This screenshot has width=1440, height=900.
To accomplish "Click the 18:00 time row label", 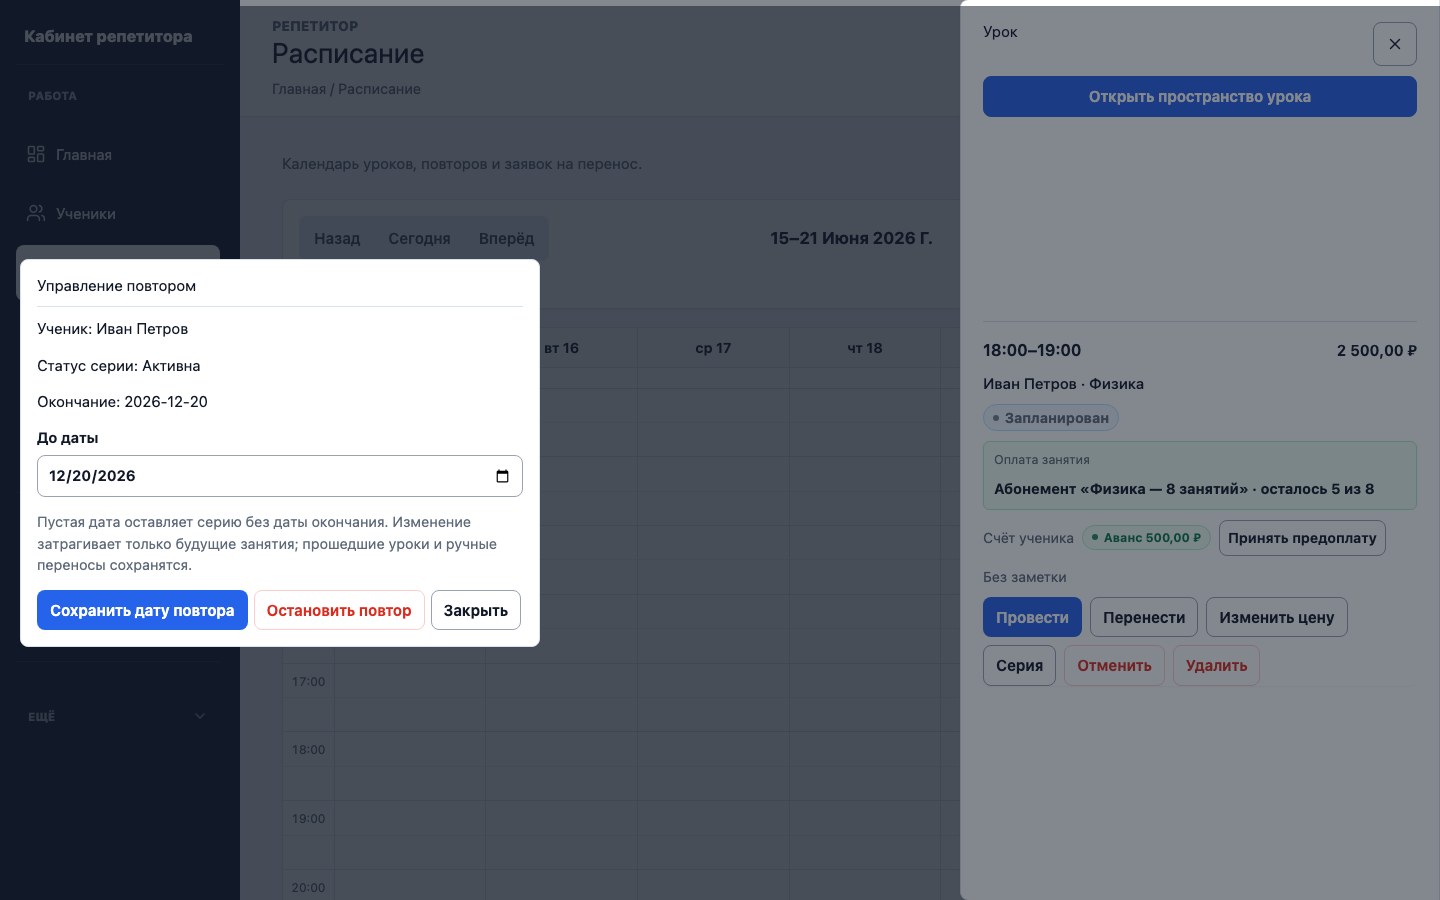I will (308, 750).
